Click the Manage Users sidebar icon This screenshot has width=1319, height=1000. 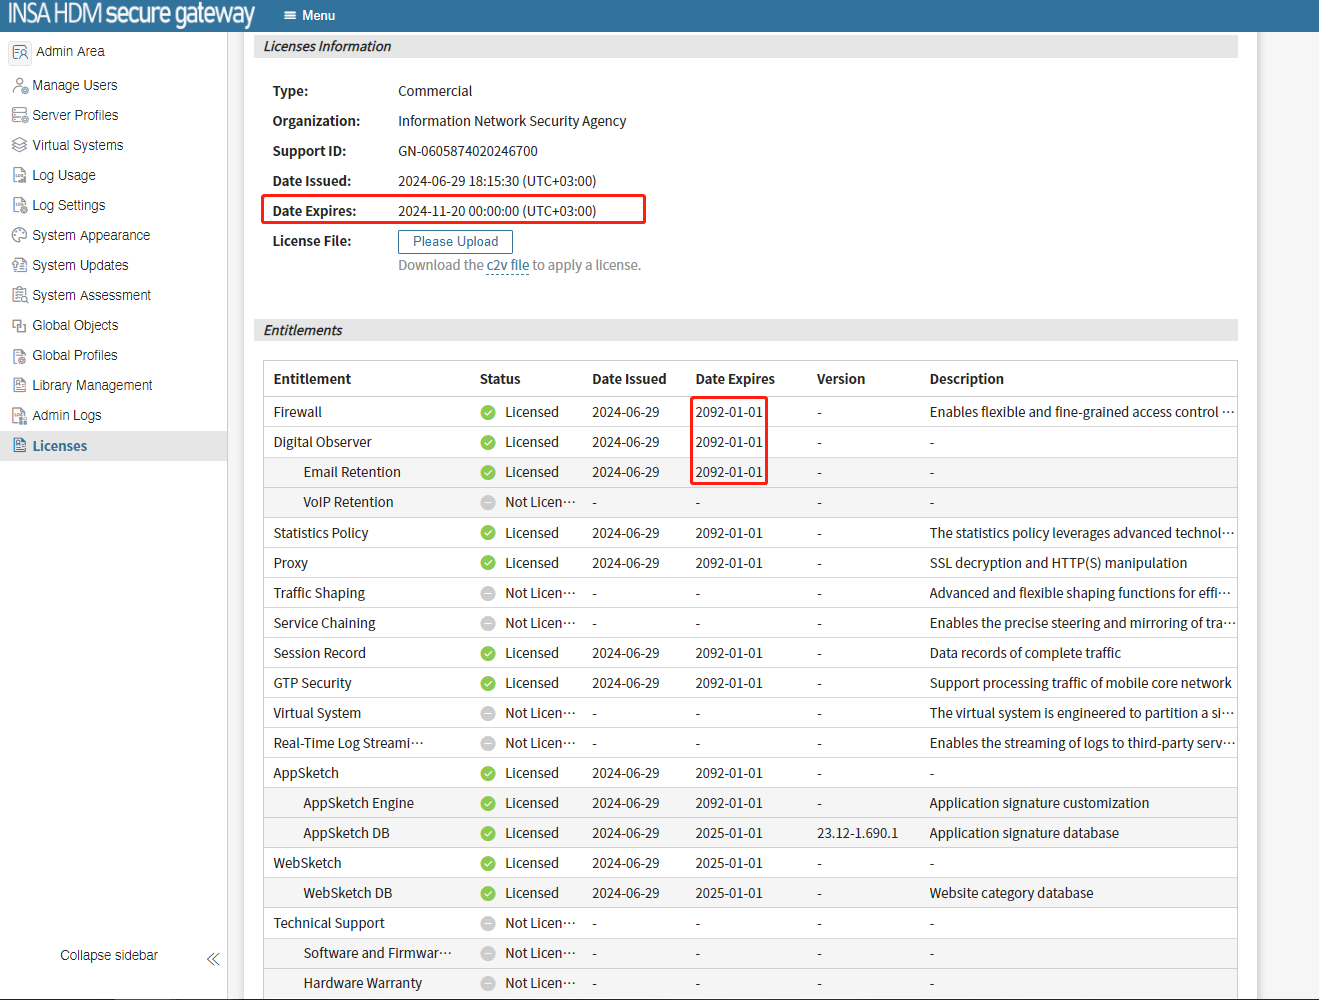(x=19, y=85)
